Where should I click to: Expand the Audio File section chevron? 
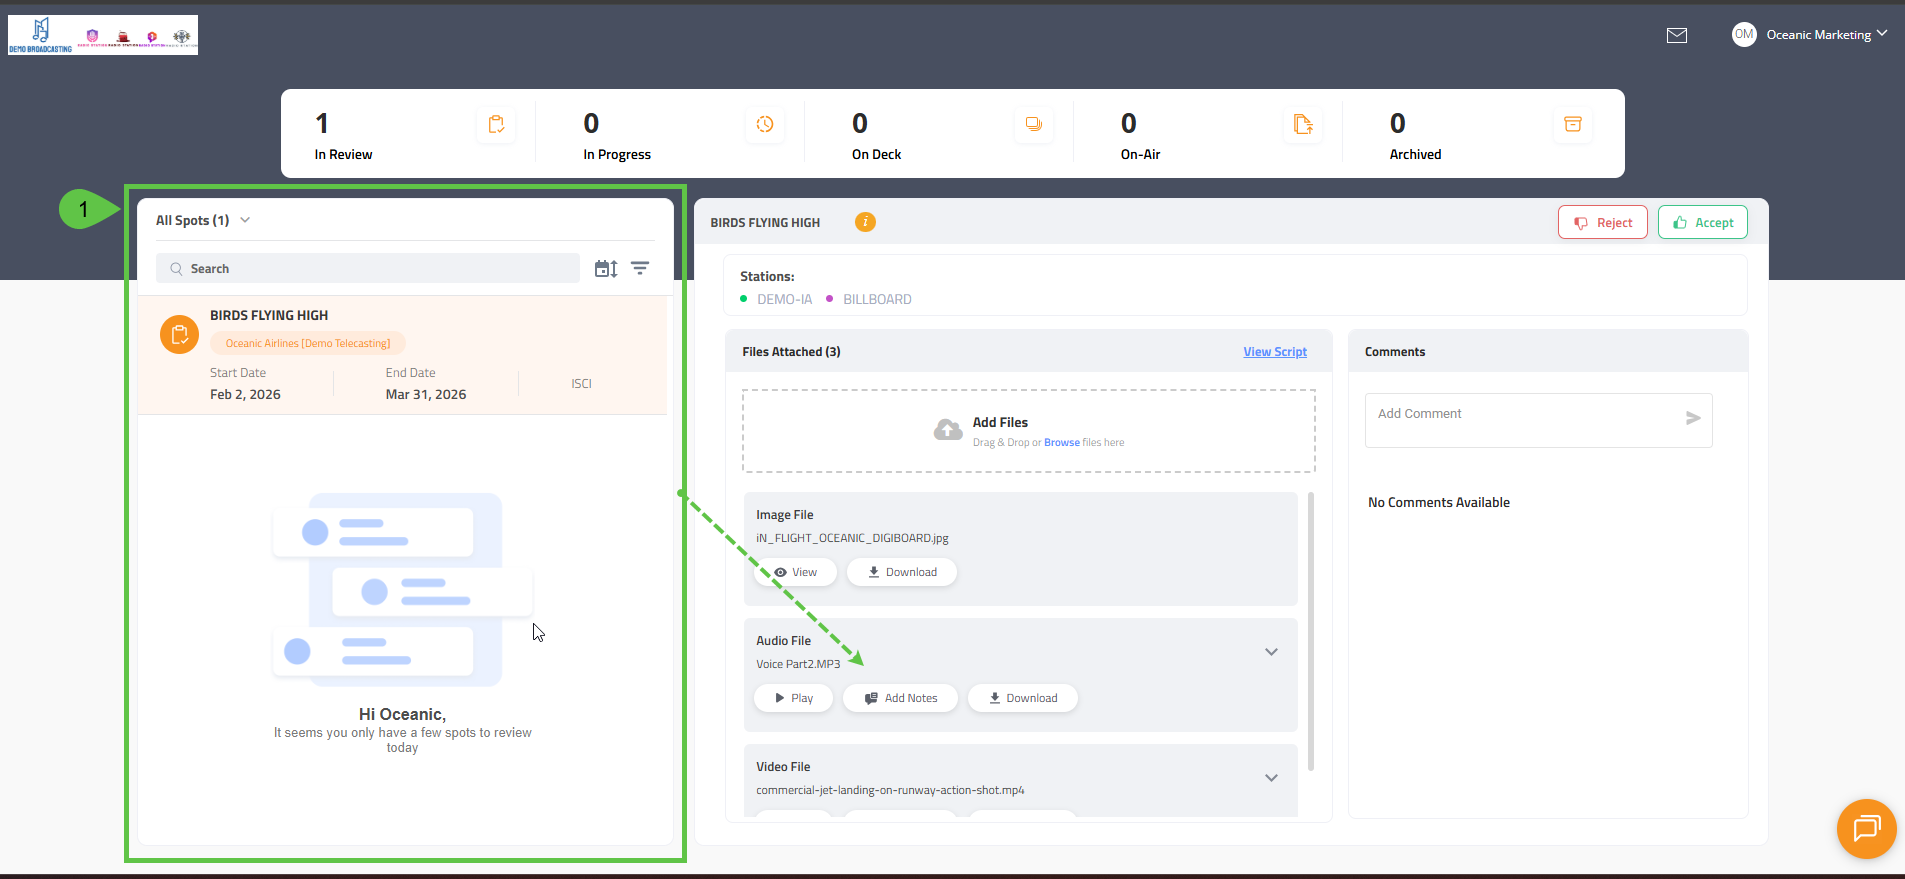coord(1271,652)
